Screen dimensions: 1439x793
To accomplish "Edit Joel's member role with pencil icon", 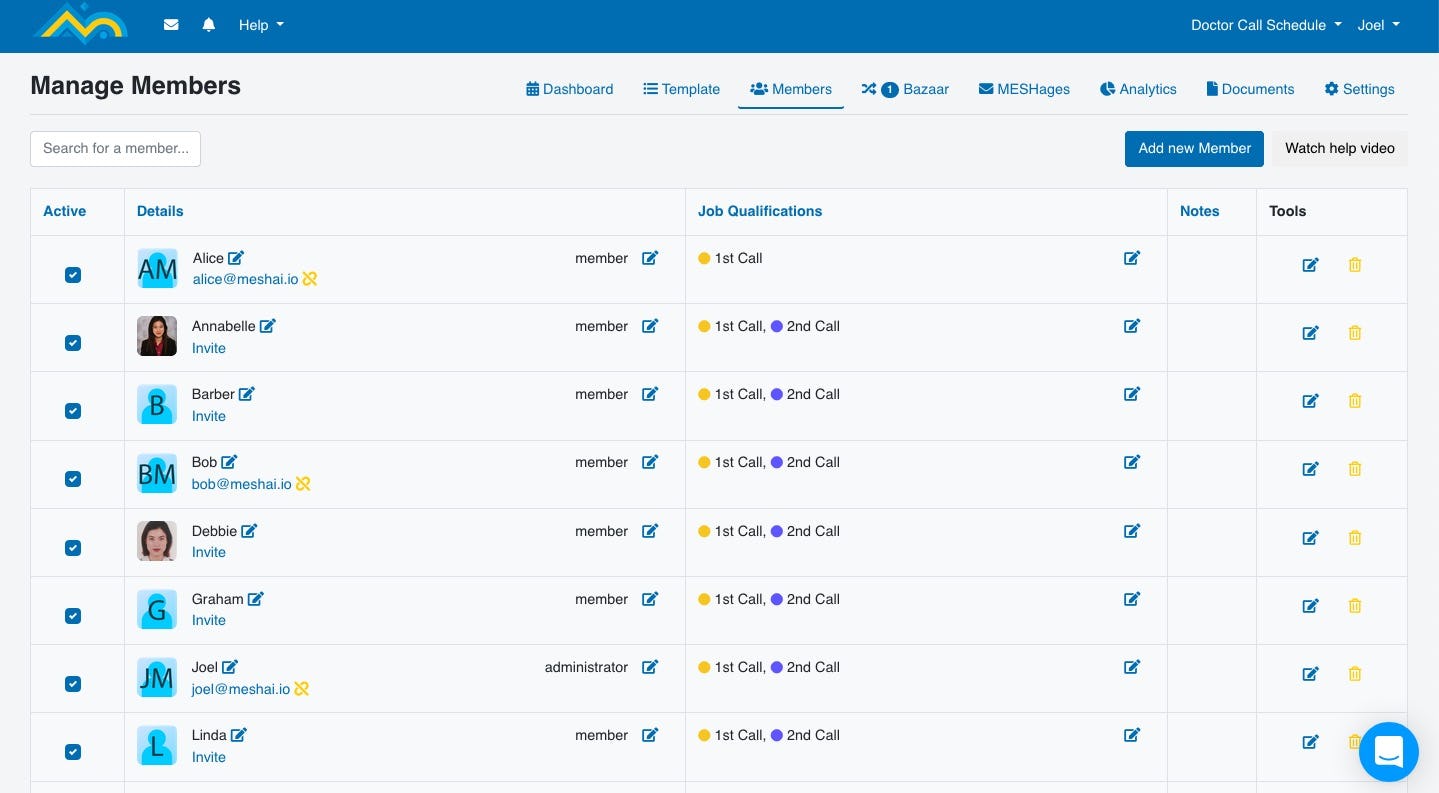I will pos(650,667).
